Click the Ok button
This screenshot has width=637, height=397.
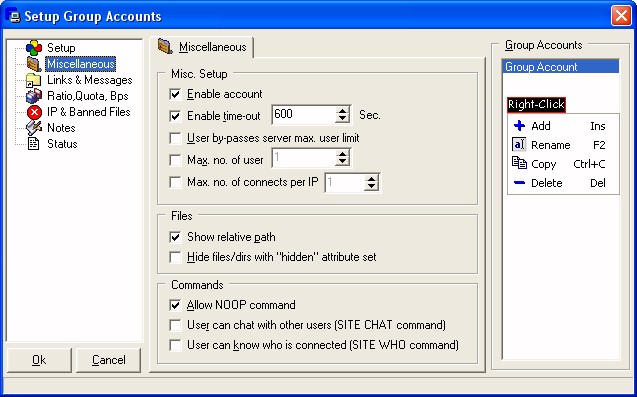[39, 360]
